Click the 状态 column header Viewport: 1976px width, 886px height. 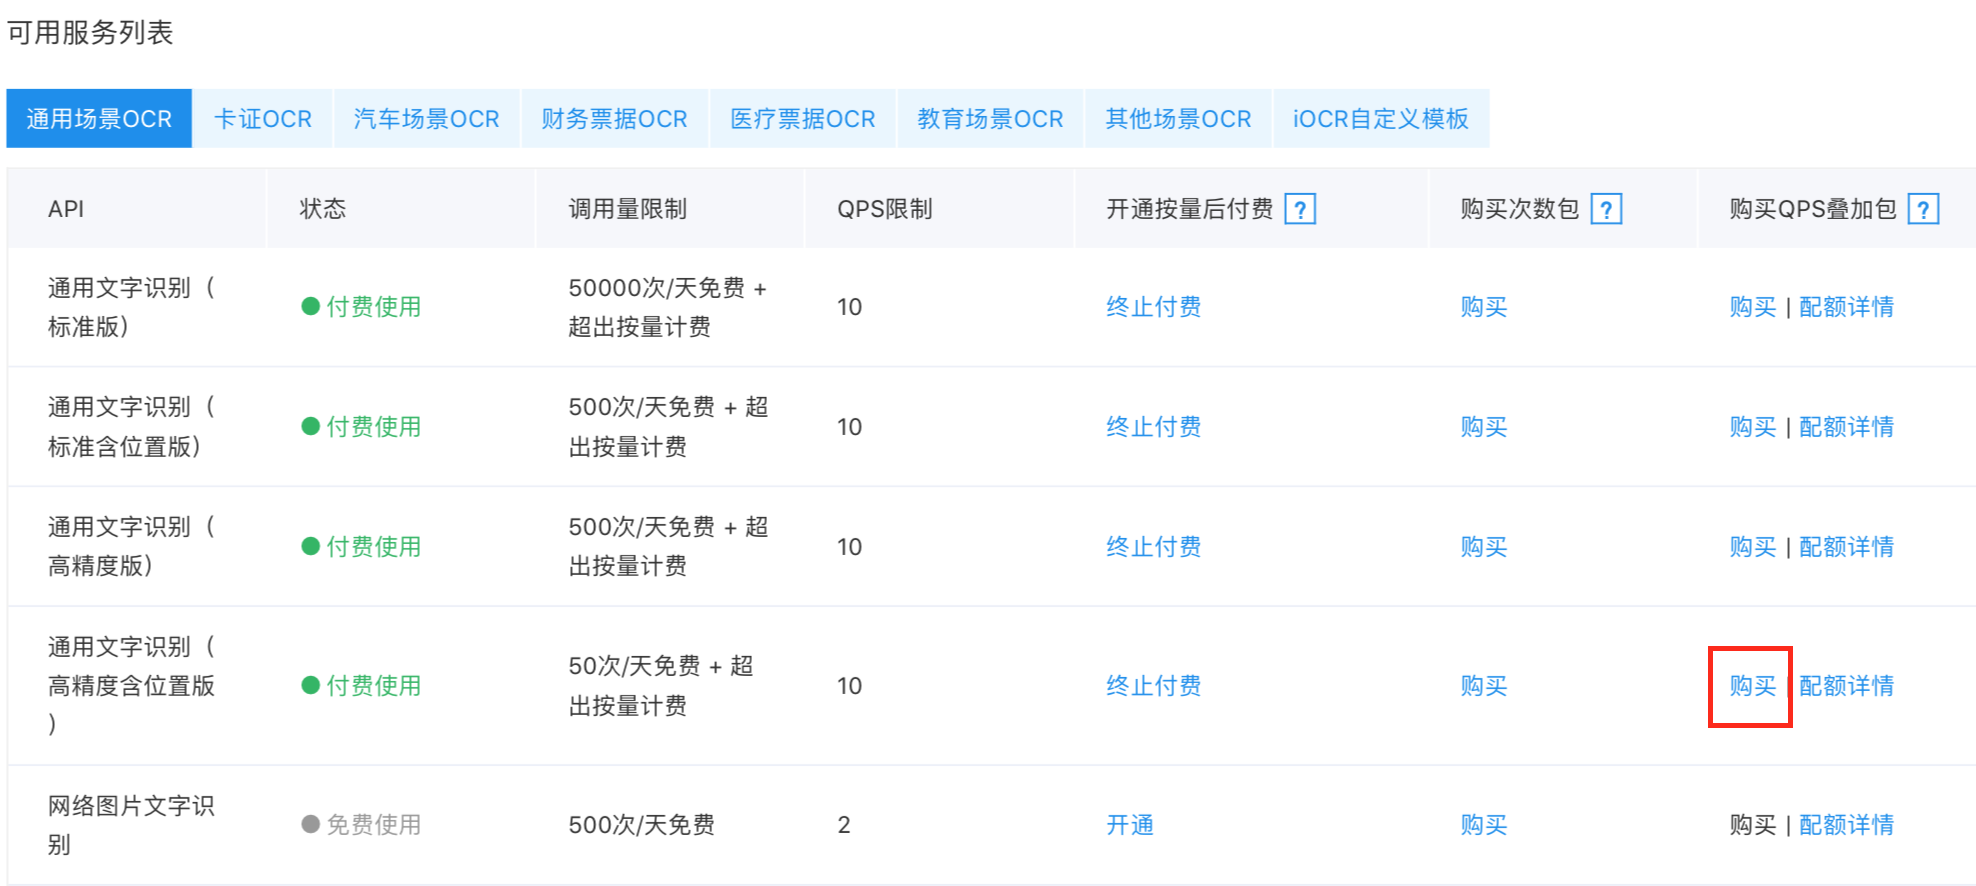point(323,209)
